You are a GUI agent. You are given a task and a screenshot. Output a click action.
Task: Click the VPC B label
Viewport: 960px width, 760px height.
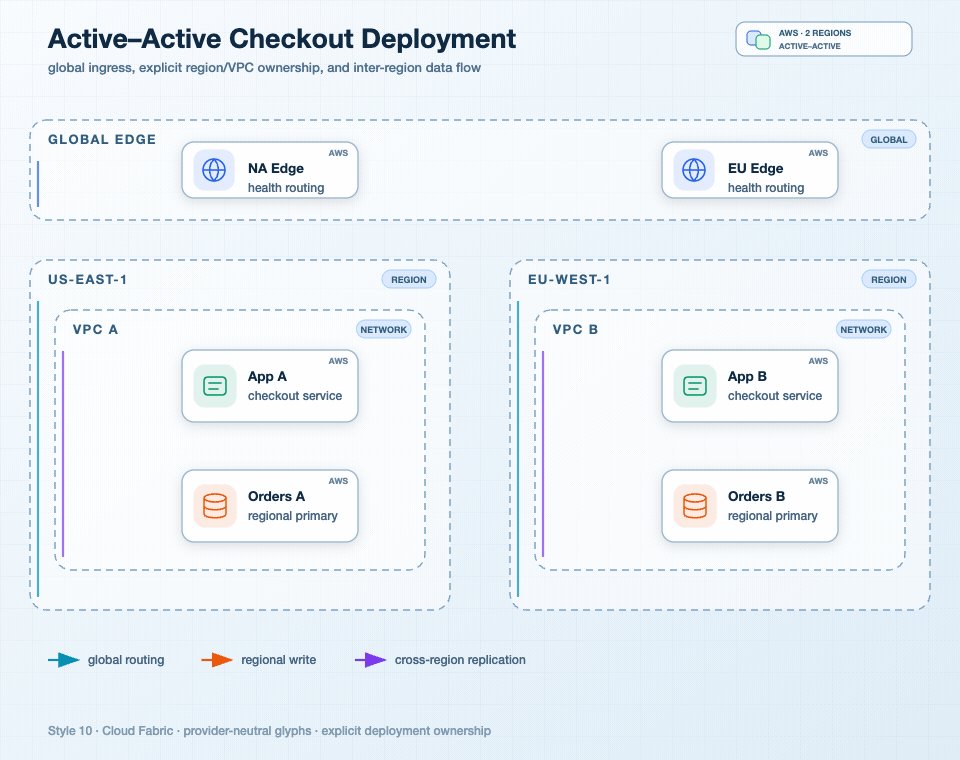(575, 329)
